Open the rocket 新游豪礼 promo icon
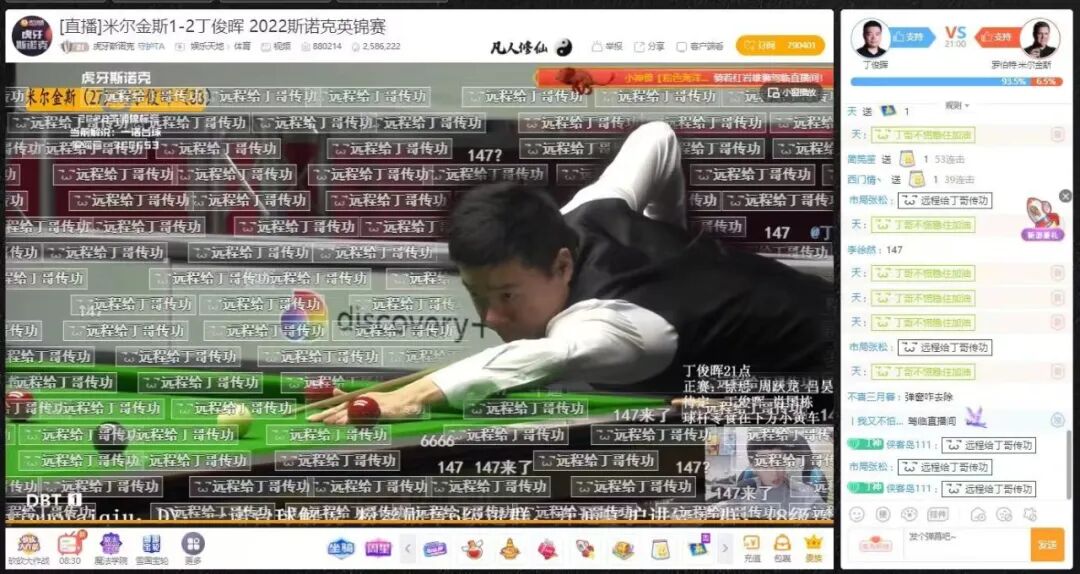The width and height of the screenshot is (1080, 574). click(x=1043, y=220)
